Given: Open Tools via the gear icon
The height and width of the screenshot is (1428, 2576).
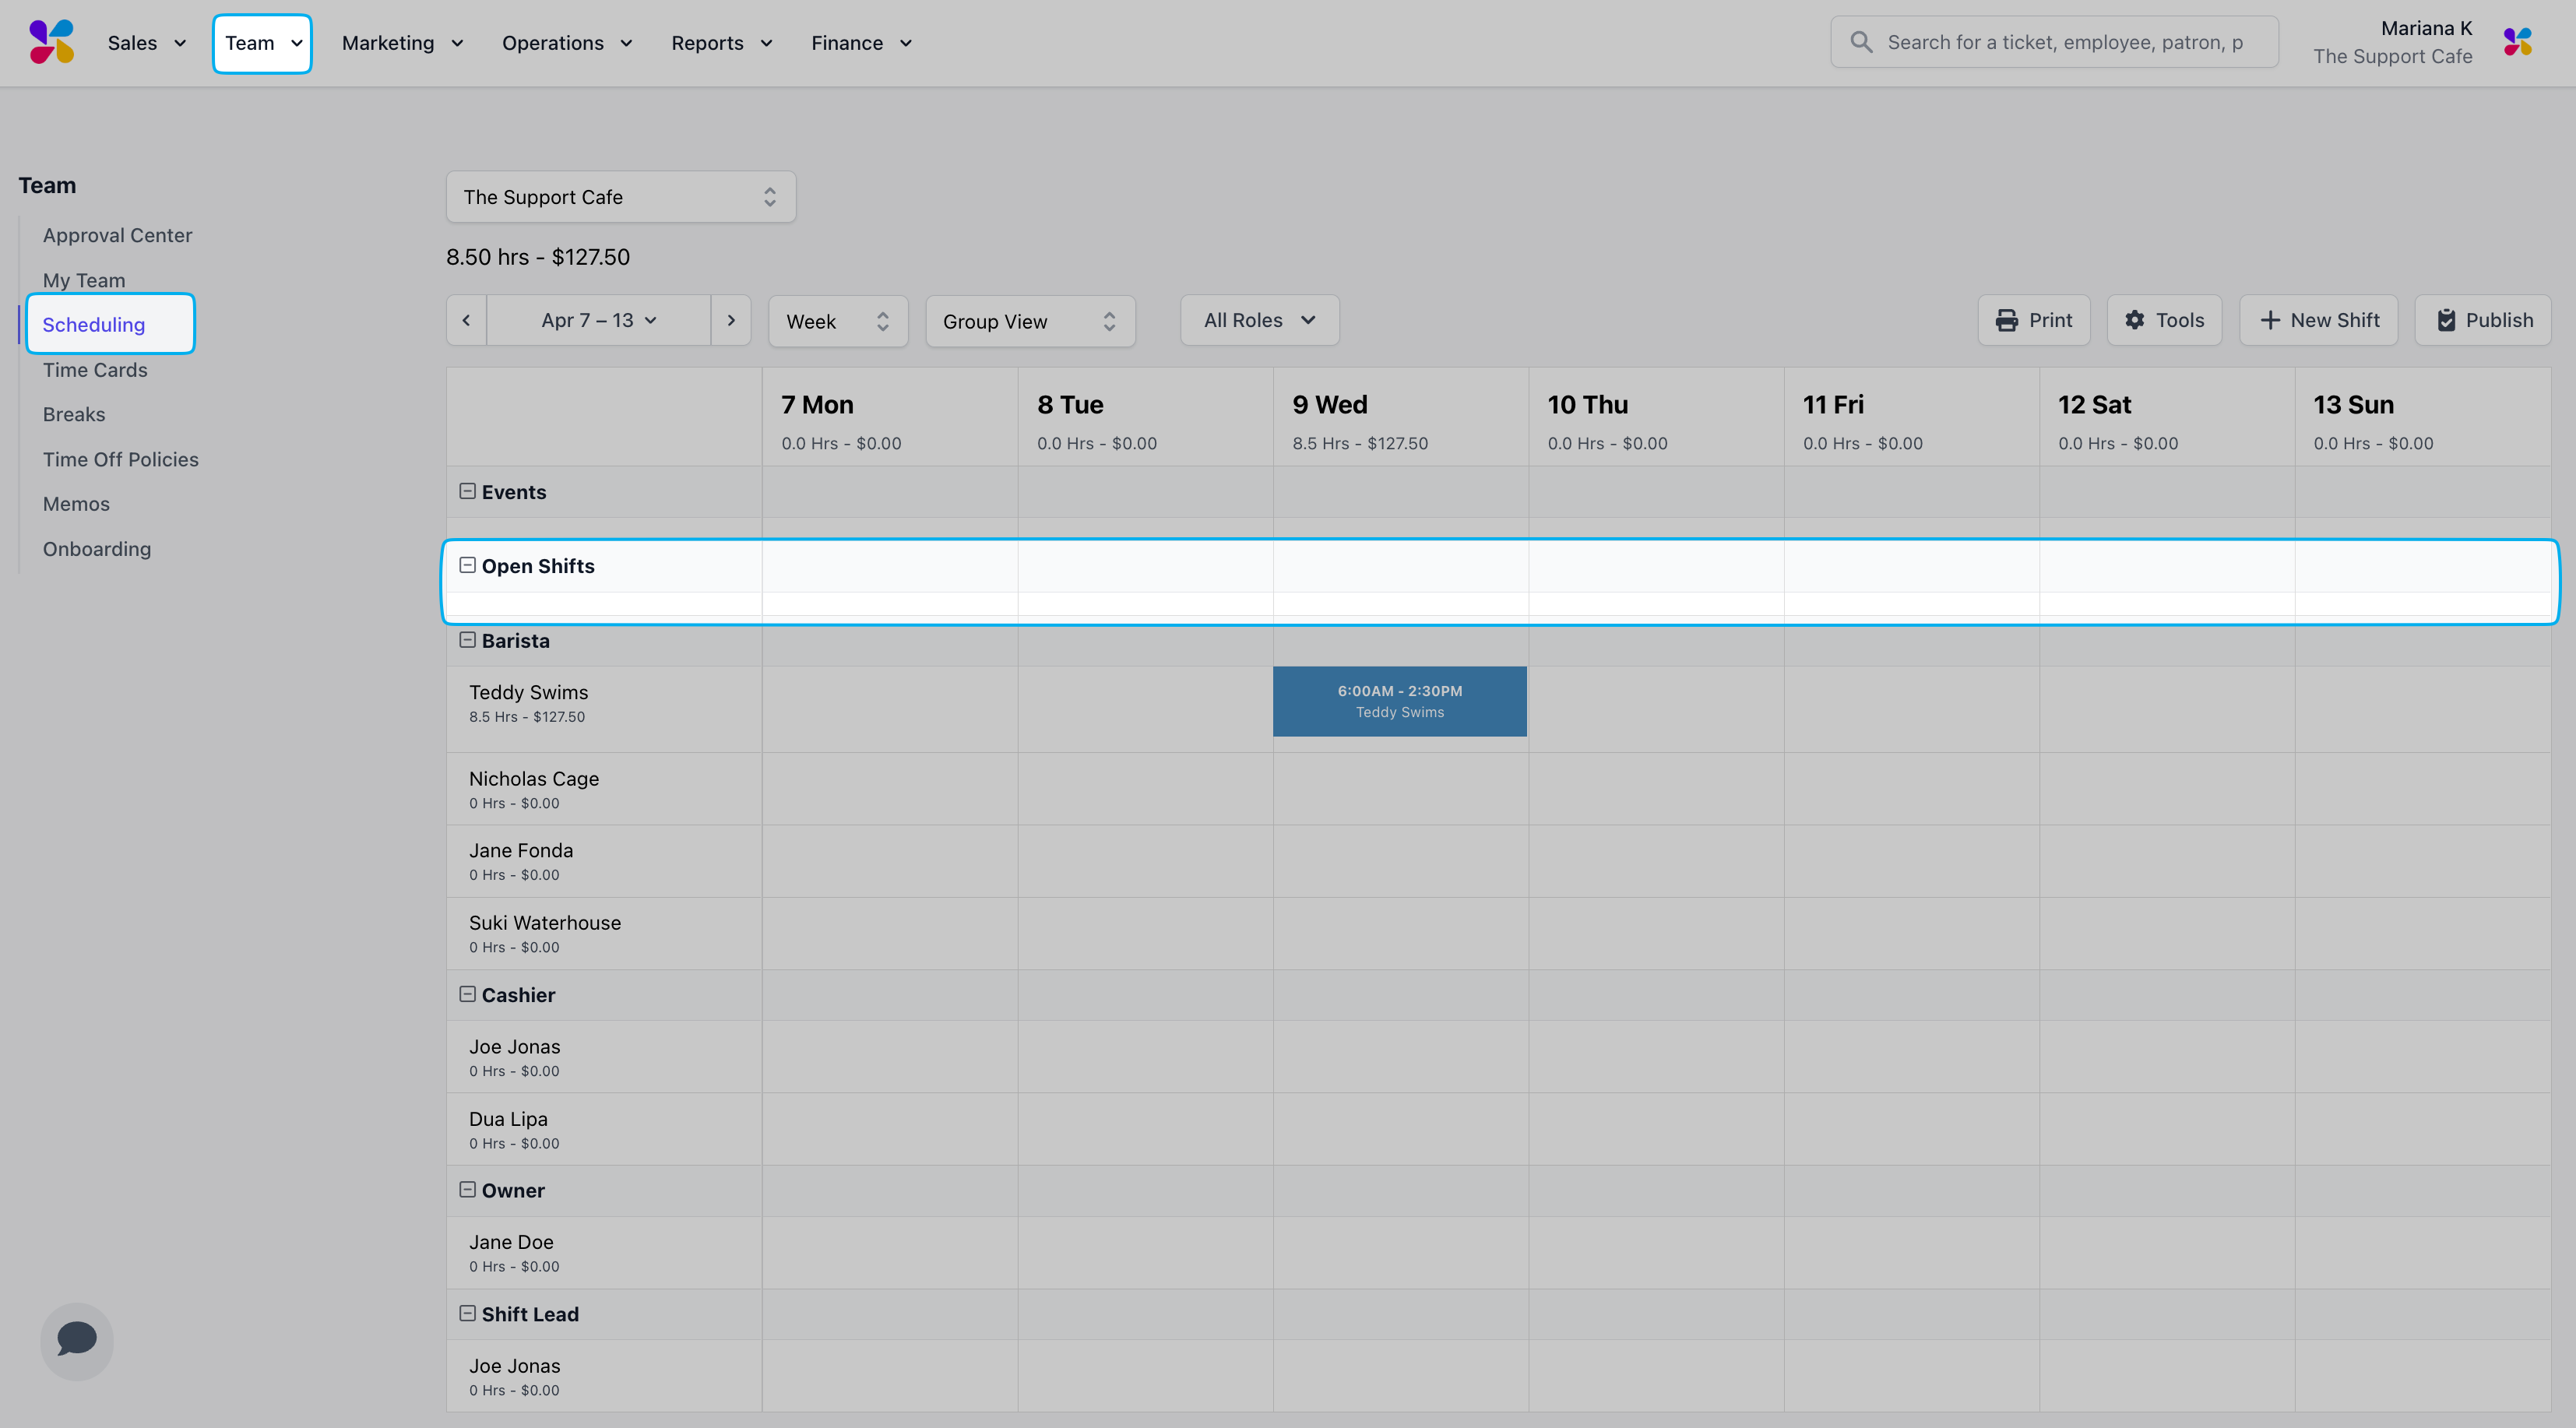Looking at the screenshot, I should [2134, 321].
